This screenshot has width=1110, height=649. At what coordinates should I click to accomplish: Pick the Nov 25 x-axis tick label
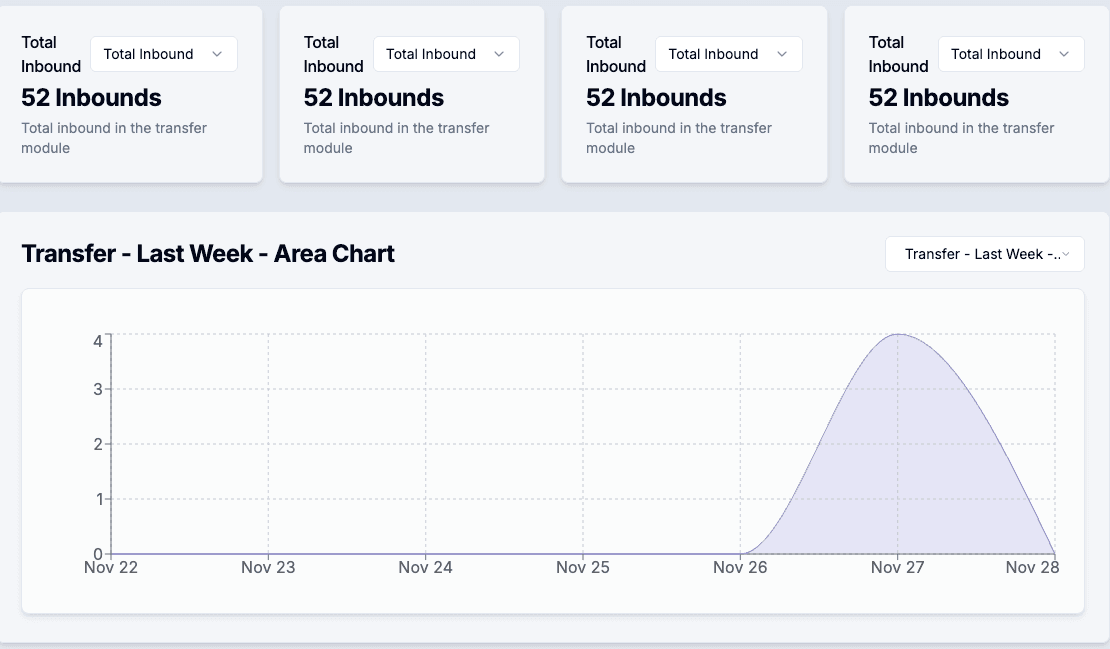(583, 567)
